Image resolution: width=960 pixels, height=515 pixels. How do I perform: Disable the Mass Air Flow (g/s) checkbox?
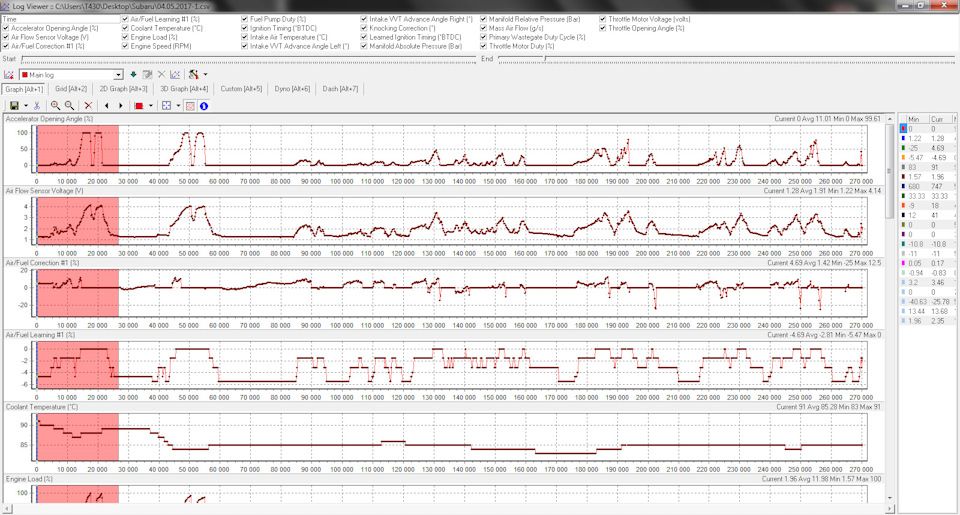point(484,28)
